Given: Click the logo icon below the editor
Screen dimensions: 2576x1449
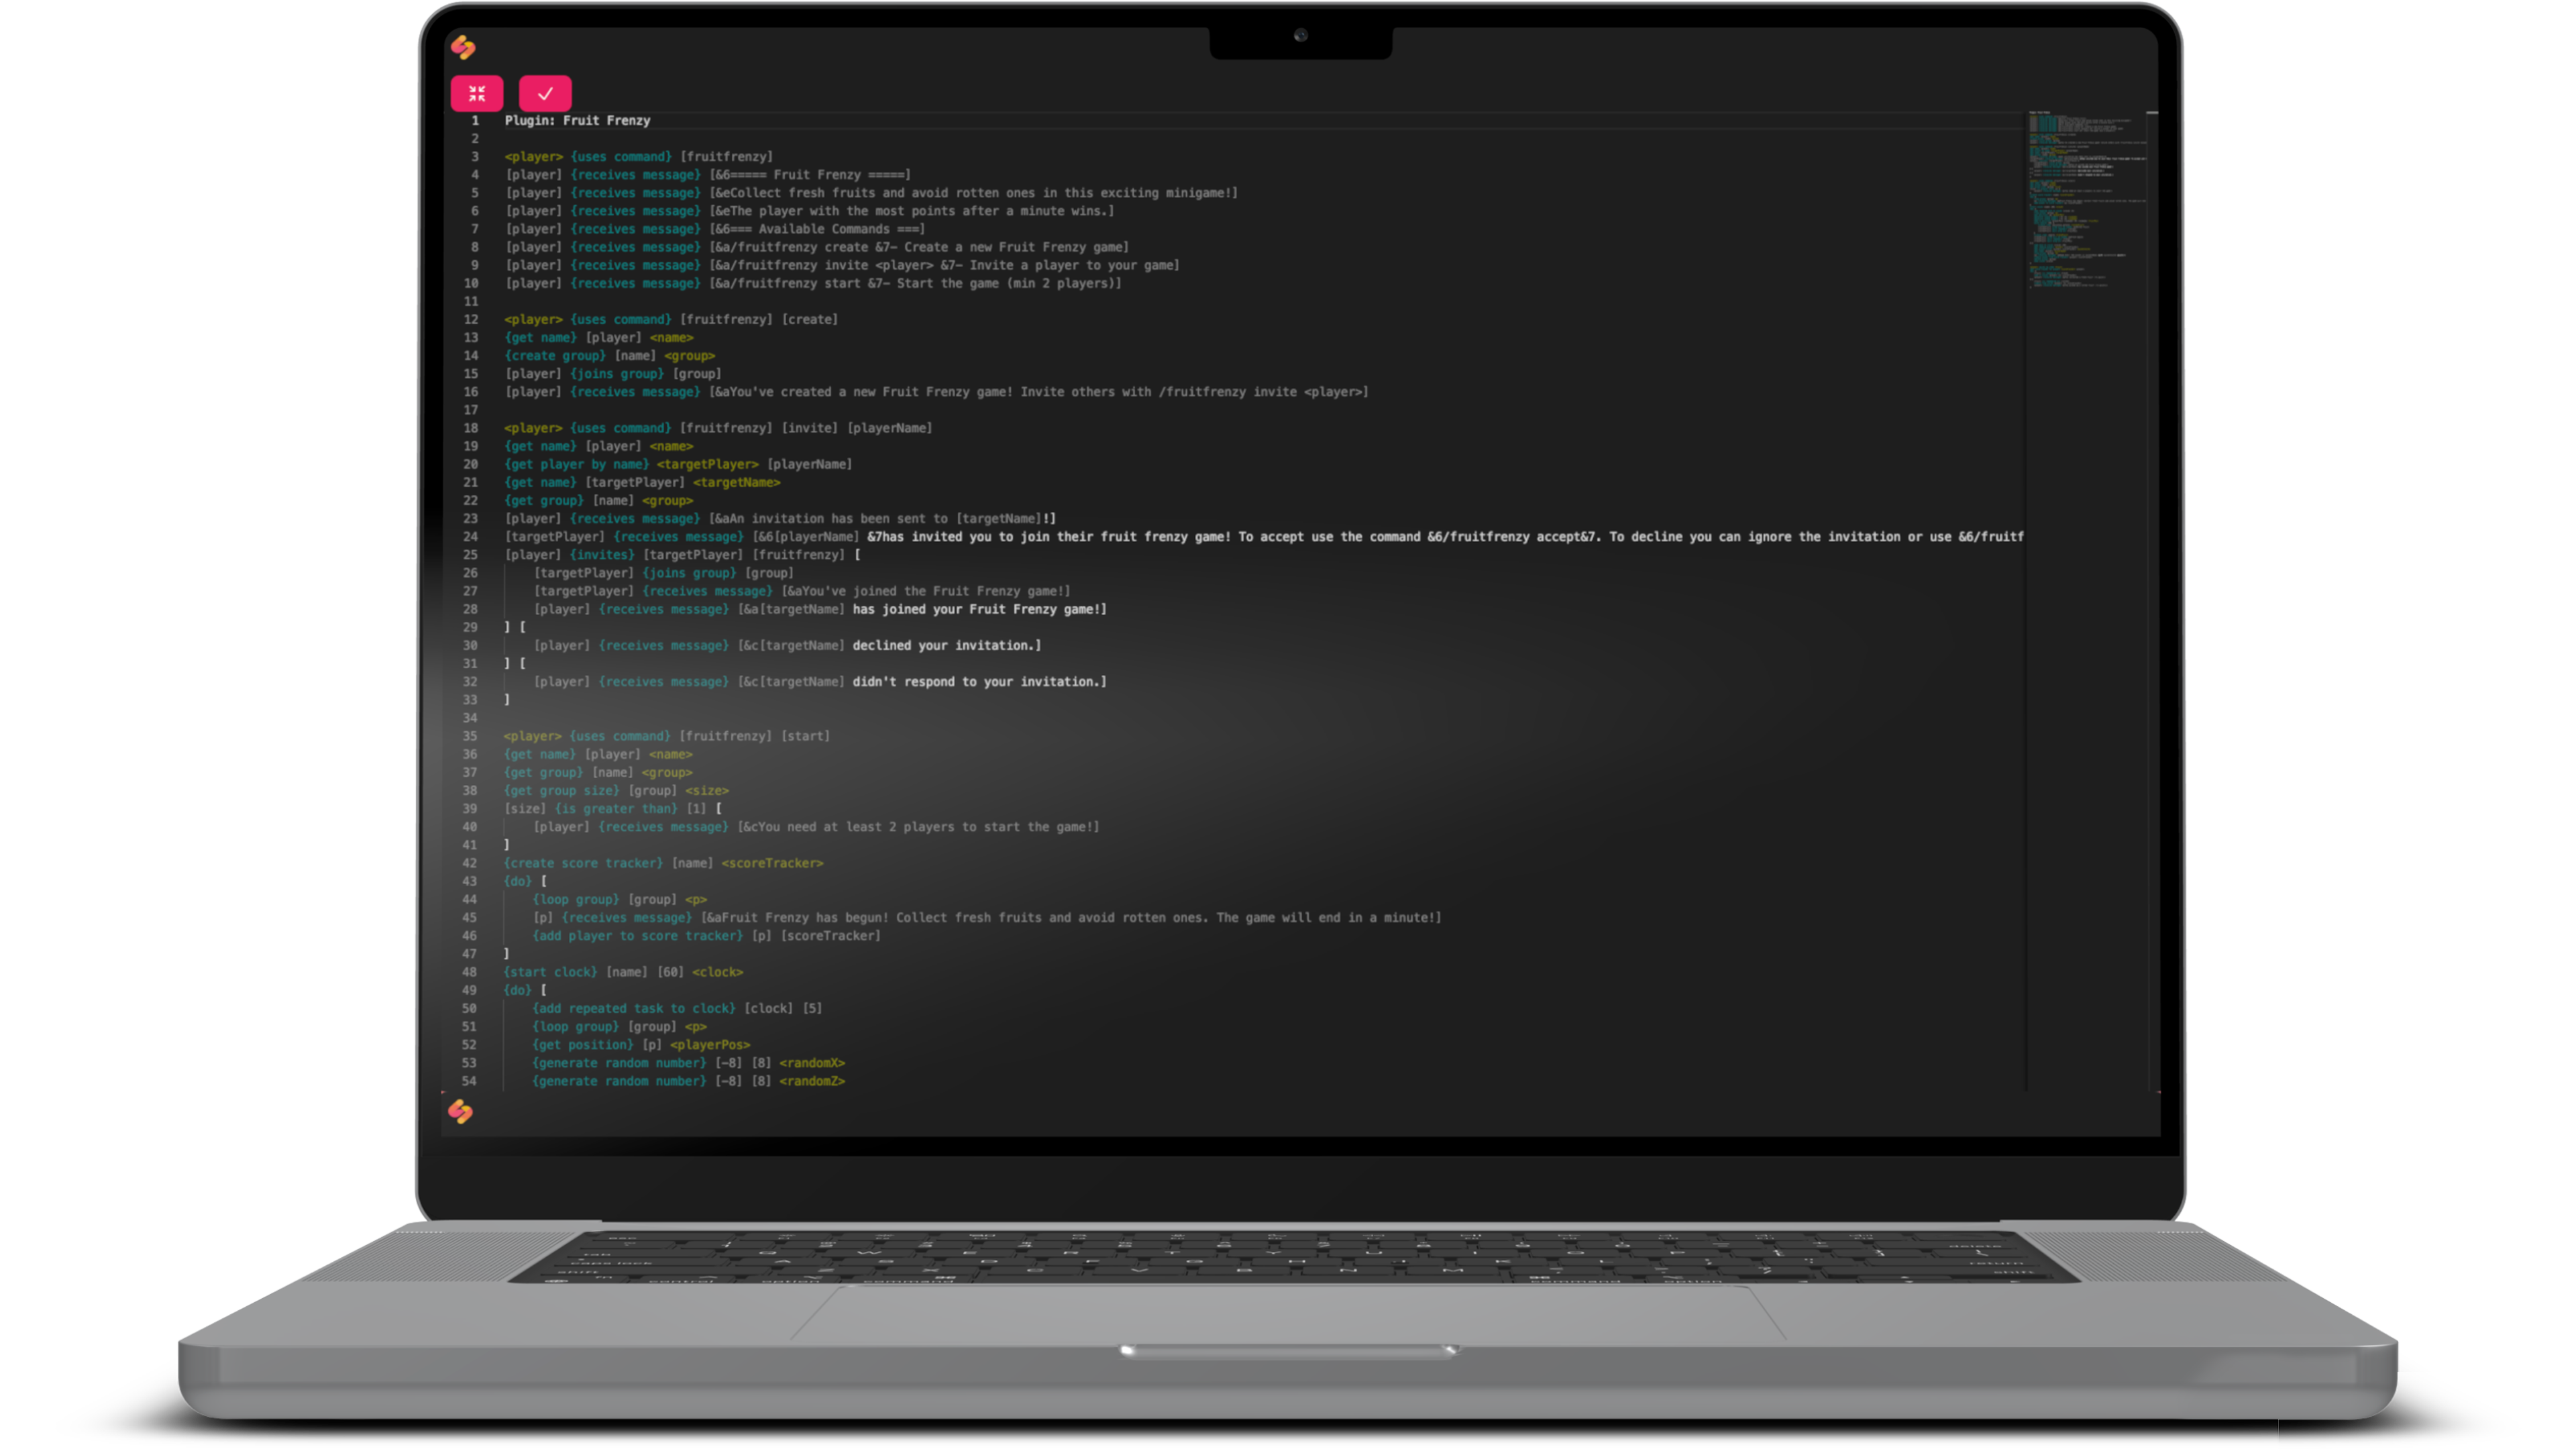Looking at the screenshot, I should coord(460,1111).
